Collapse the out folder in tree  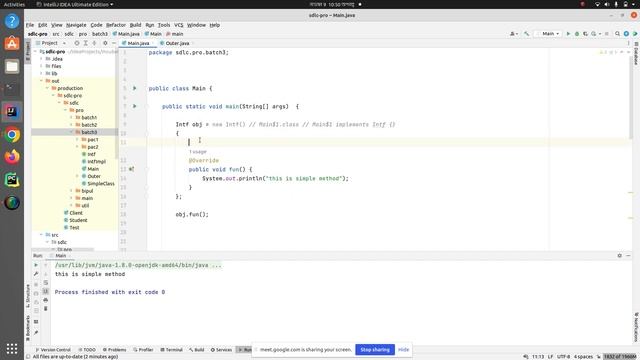(42, 81)
